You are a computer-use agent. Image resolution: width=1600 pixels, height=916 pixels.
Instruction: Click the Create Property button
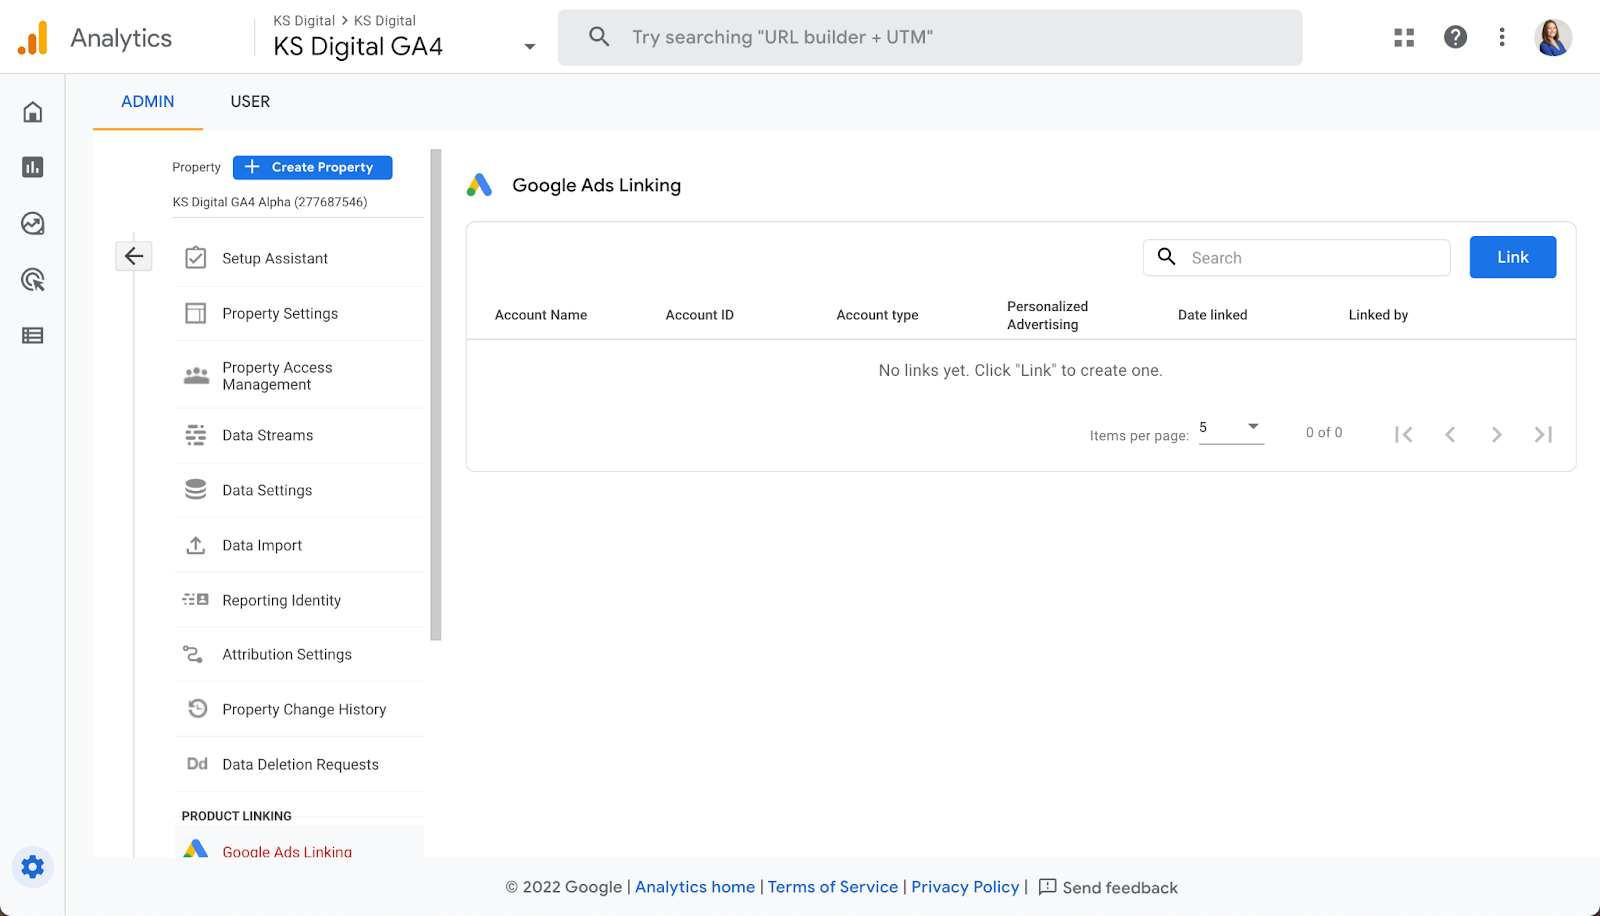click(x=312, y=167)
